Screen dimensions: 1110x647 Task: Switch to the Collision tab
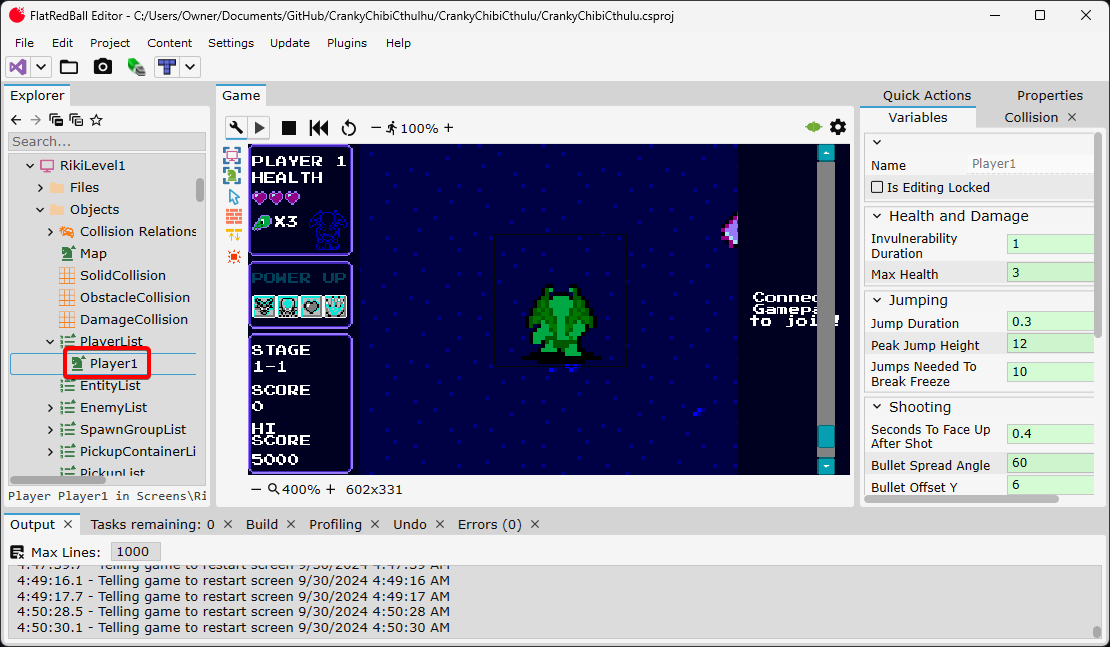pos(1030,117)
